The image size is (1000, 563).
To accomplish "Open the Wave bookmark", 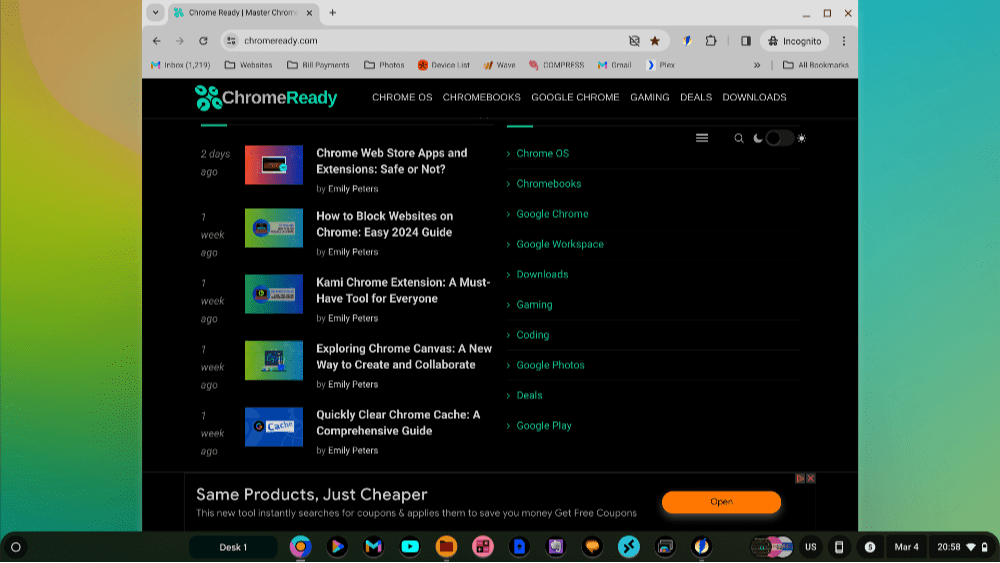I will (x=499, y=65).
